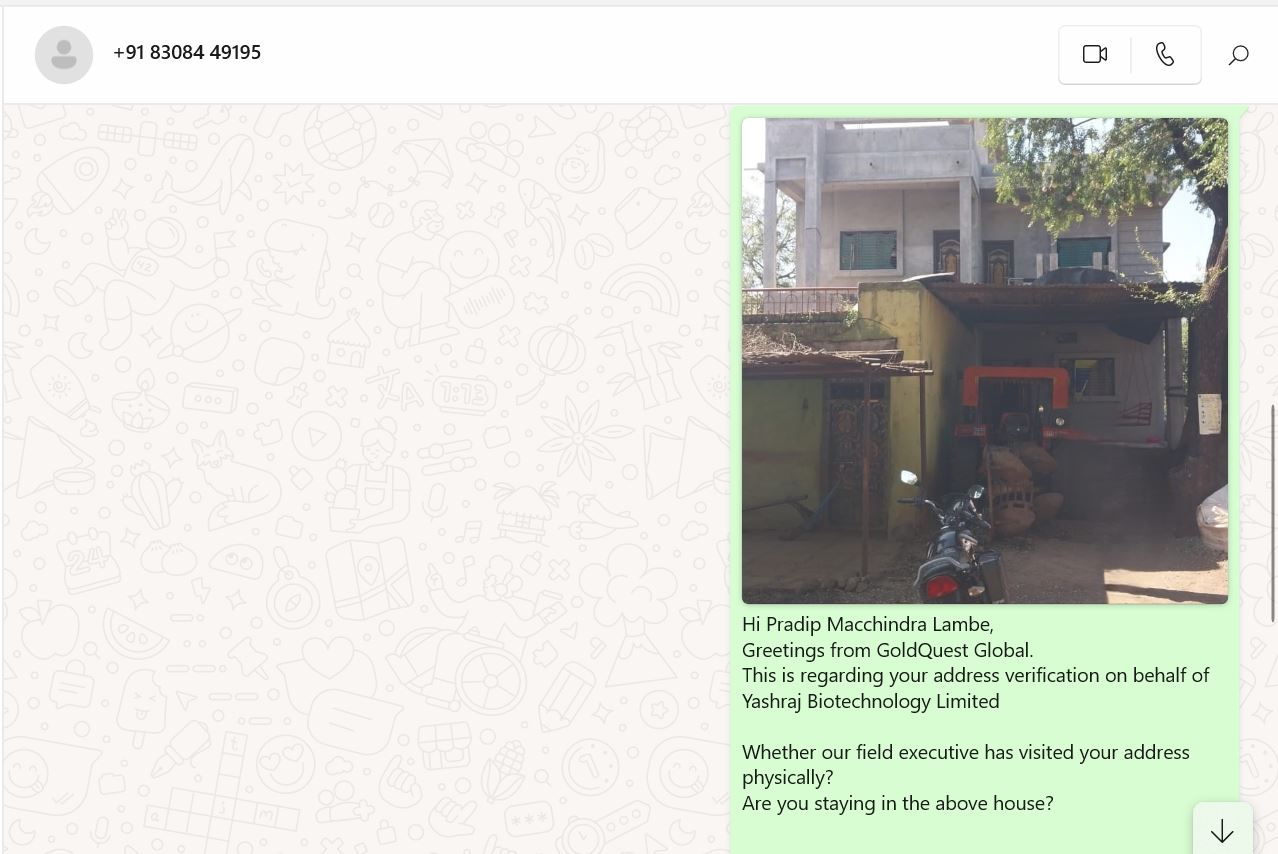The image size is (1278, 854).
Task: Click the scrollbar track below the thumb
Action: 1273,737
